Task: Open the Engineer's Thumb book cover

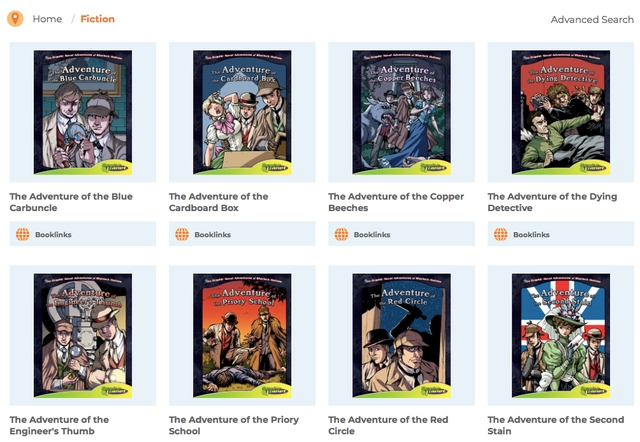Action: click(83, 335)
